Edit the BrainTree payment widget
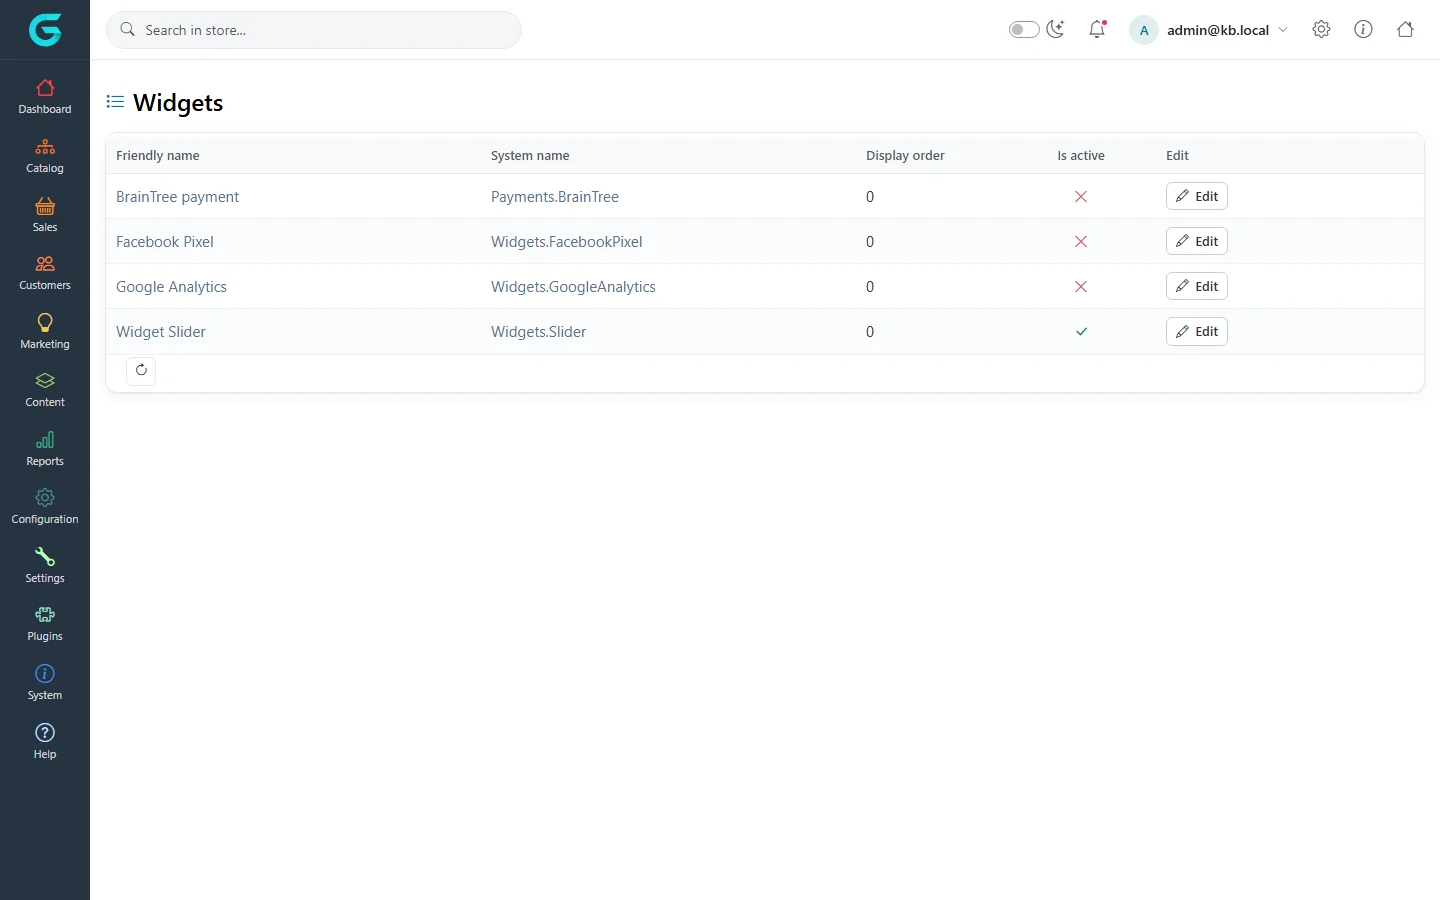Screen dimensions: 1440x900 [1196, 196]
